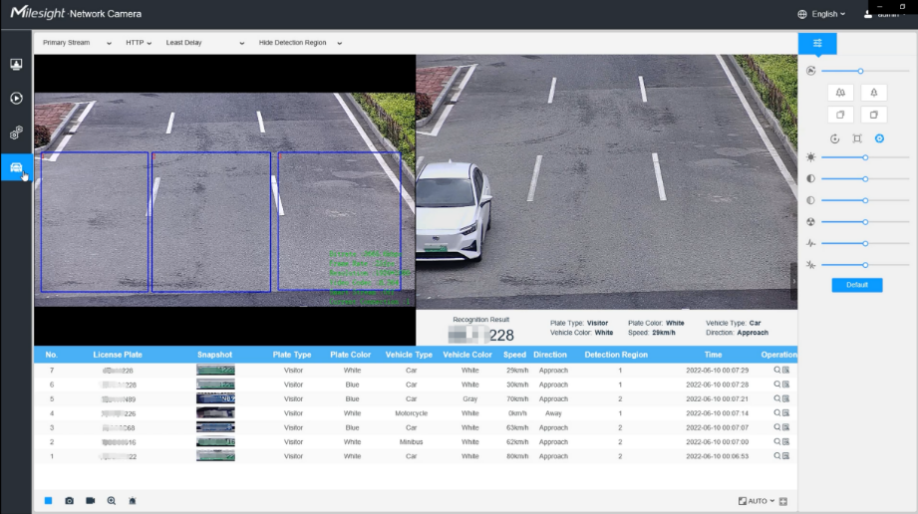Open the HTTP protocol dropdown

point(139,43)
